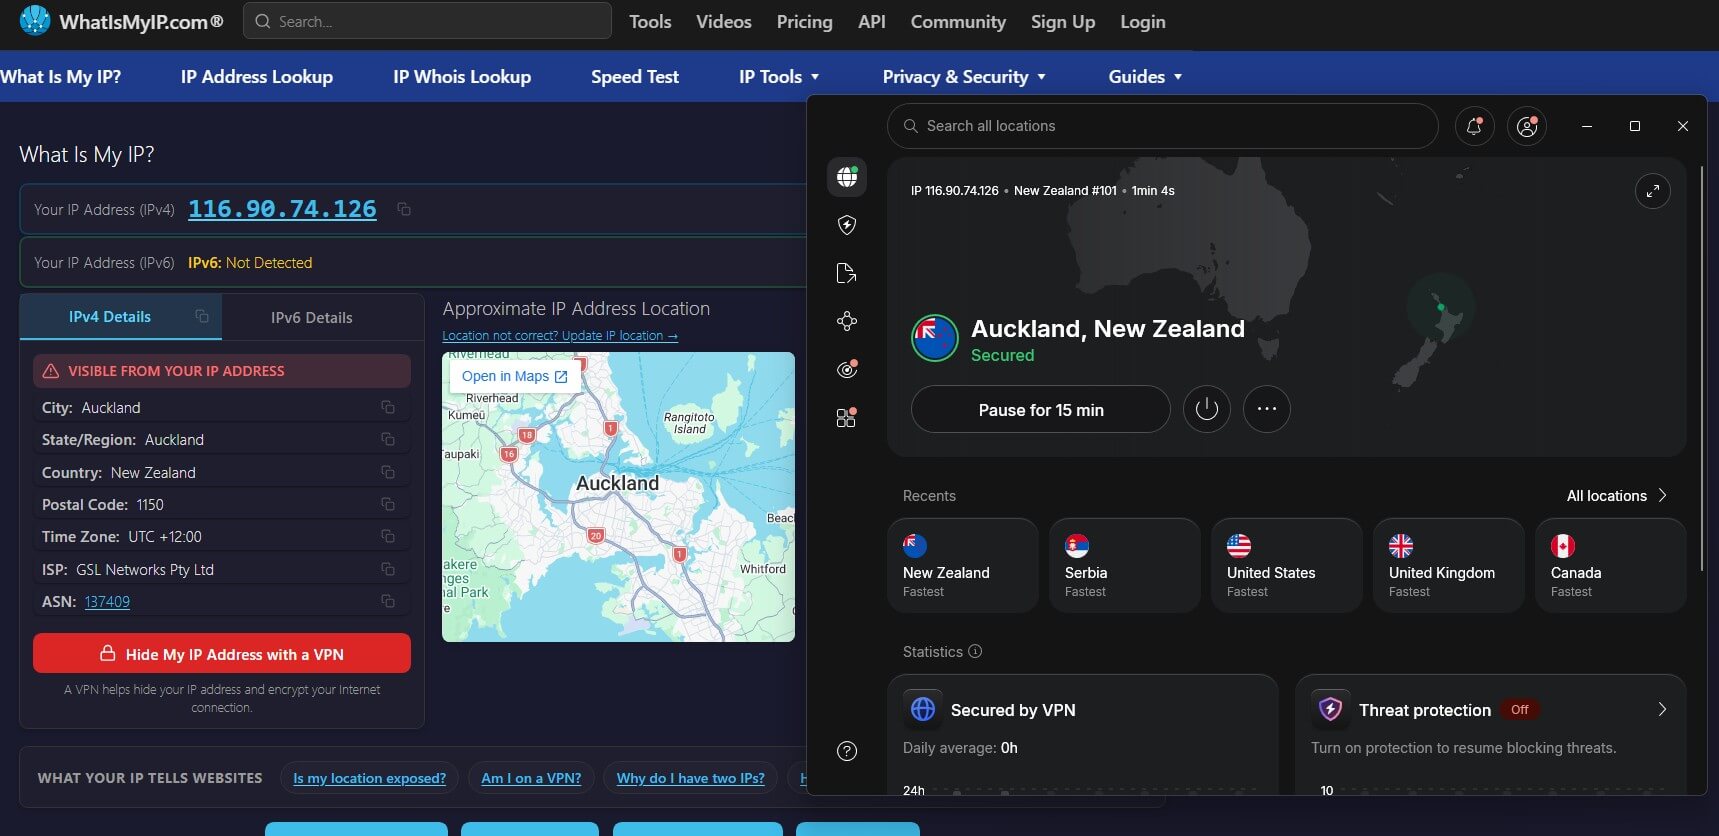This screenshot has height=836, width=1719.
Task: Copy the IPv4 address 116.90.74.126
Action: 404,209
